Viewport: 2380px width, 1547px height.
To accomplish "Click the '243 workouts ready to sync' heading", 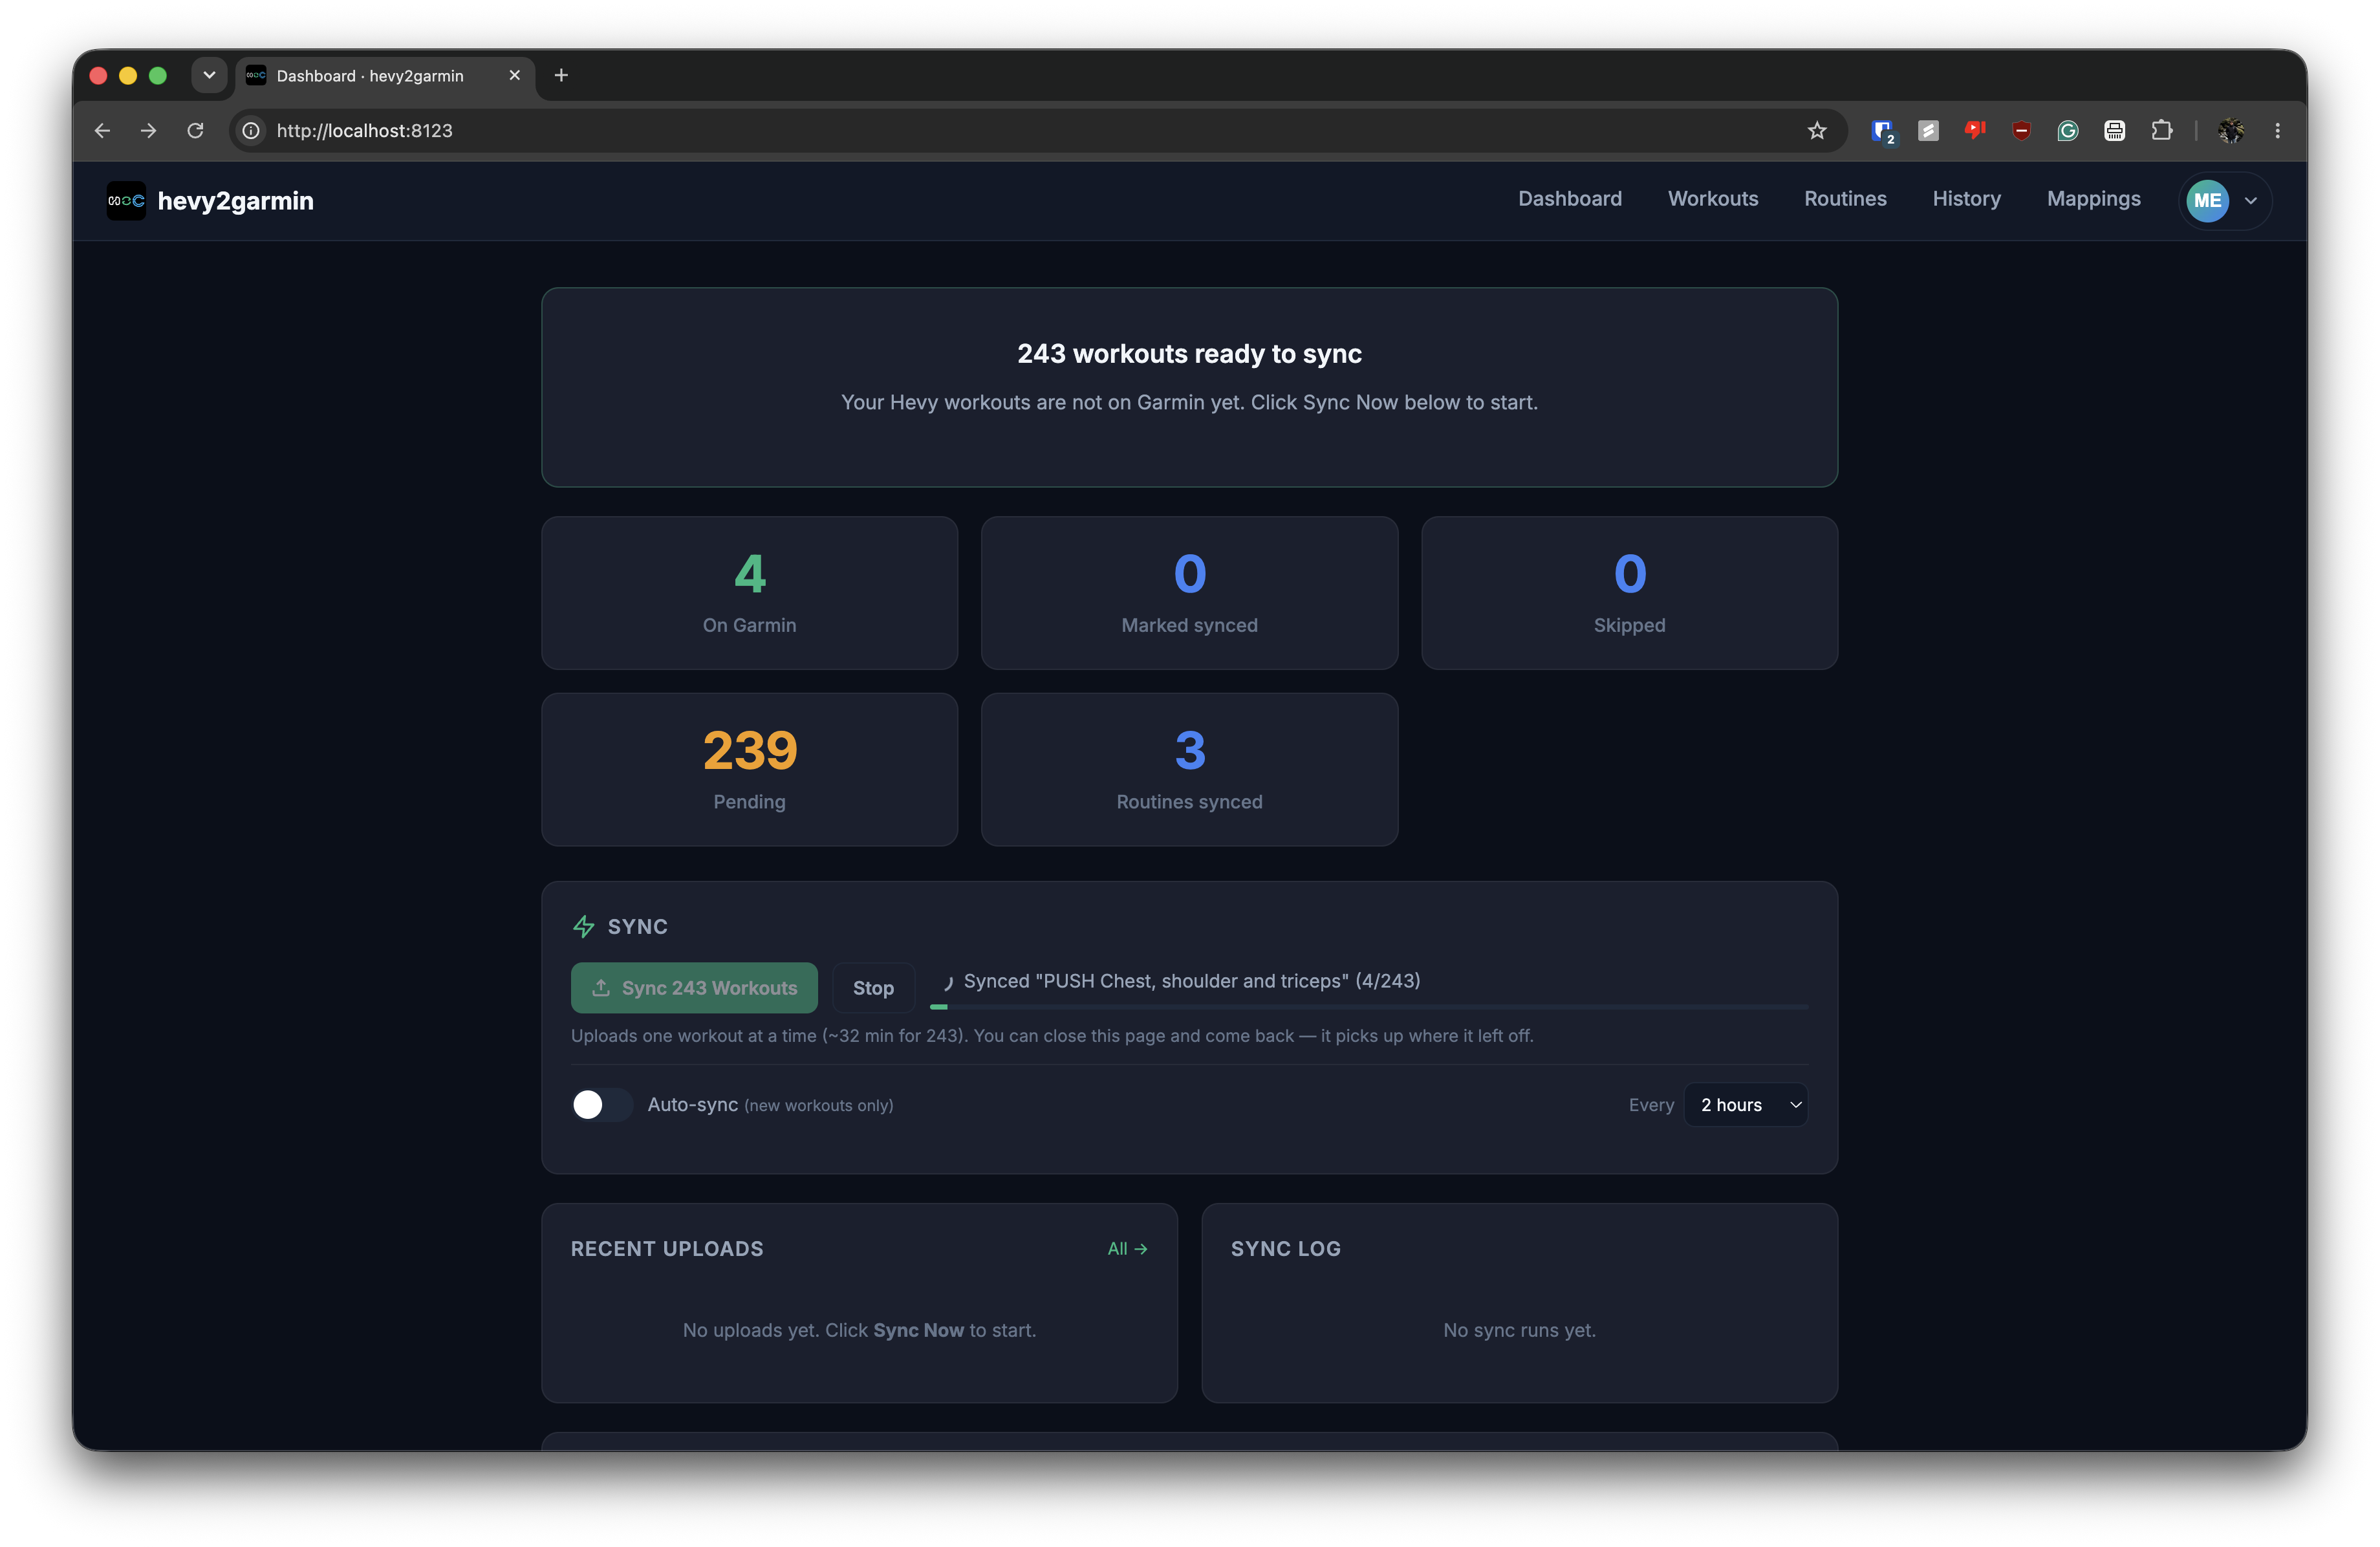I will tap(1189, 353).
